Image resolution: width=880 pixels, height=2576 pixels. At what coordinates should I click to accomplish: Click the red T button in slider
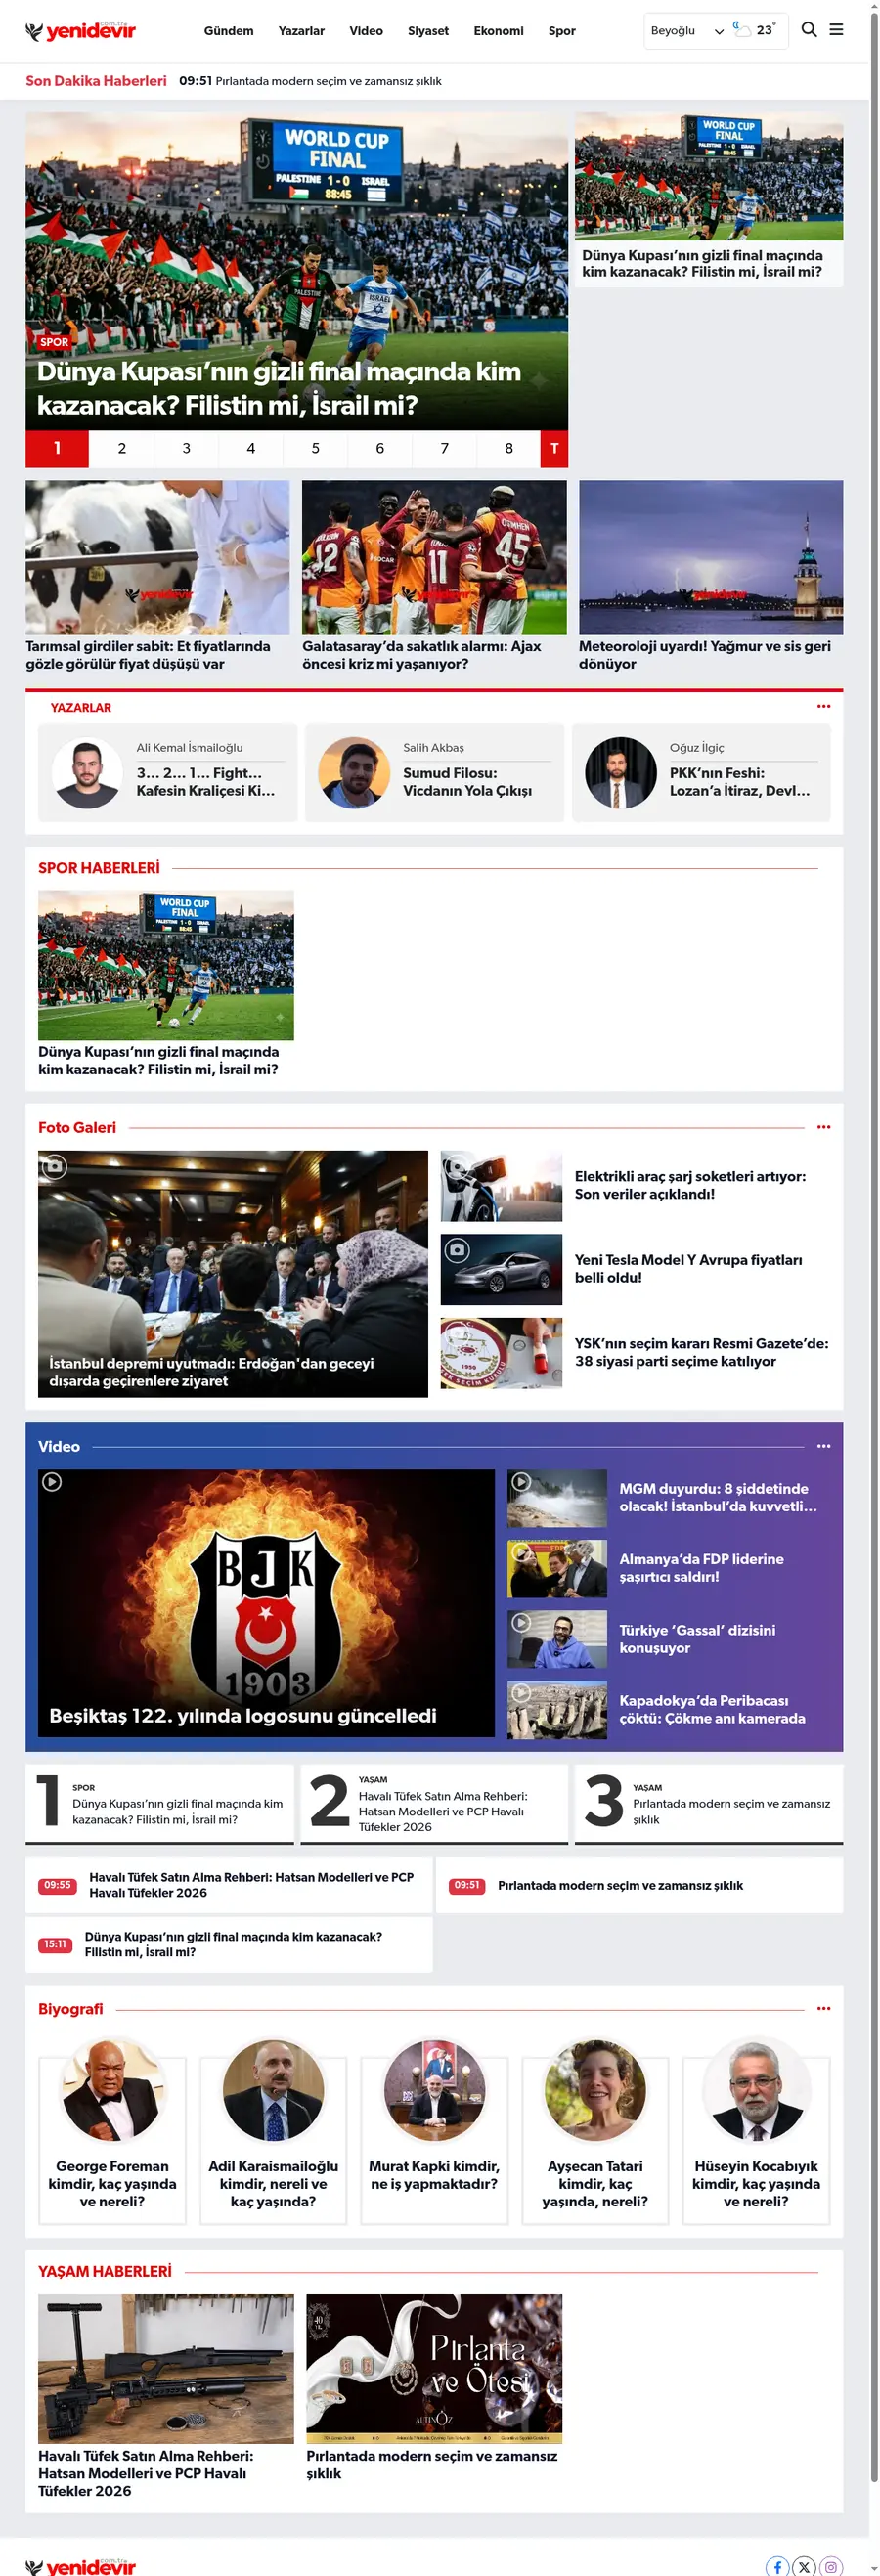pos(554,448)
